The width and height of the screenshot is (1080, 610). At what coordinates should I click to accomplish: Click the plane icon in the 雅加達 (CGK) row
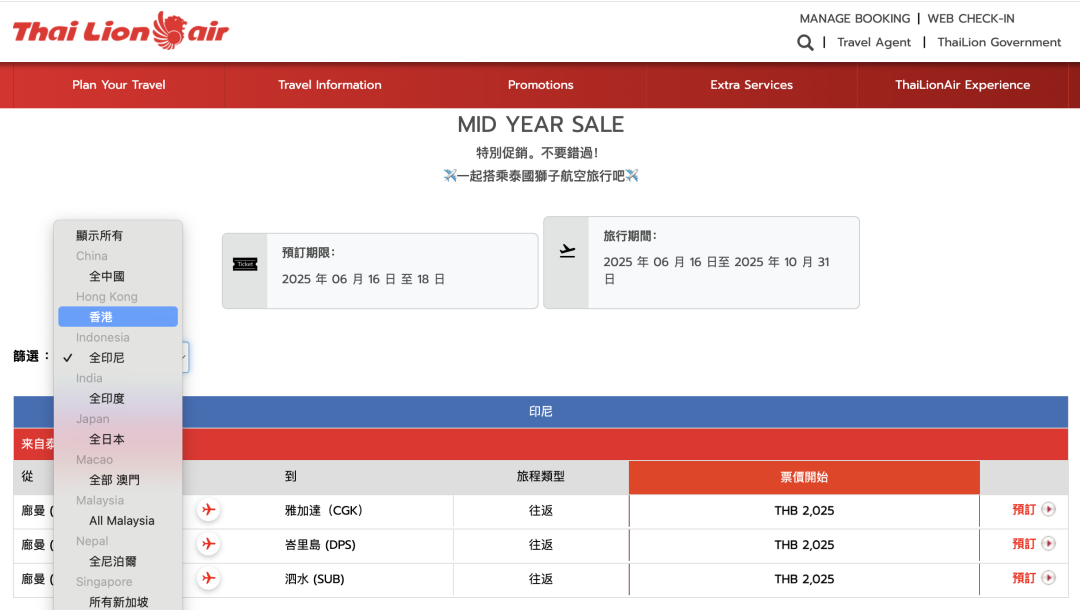[209, 510]
